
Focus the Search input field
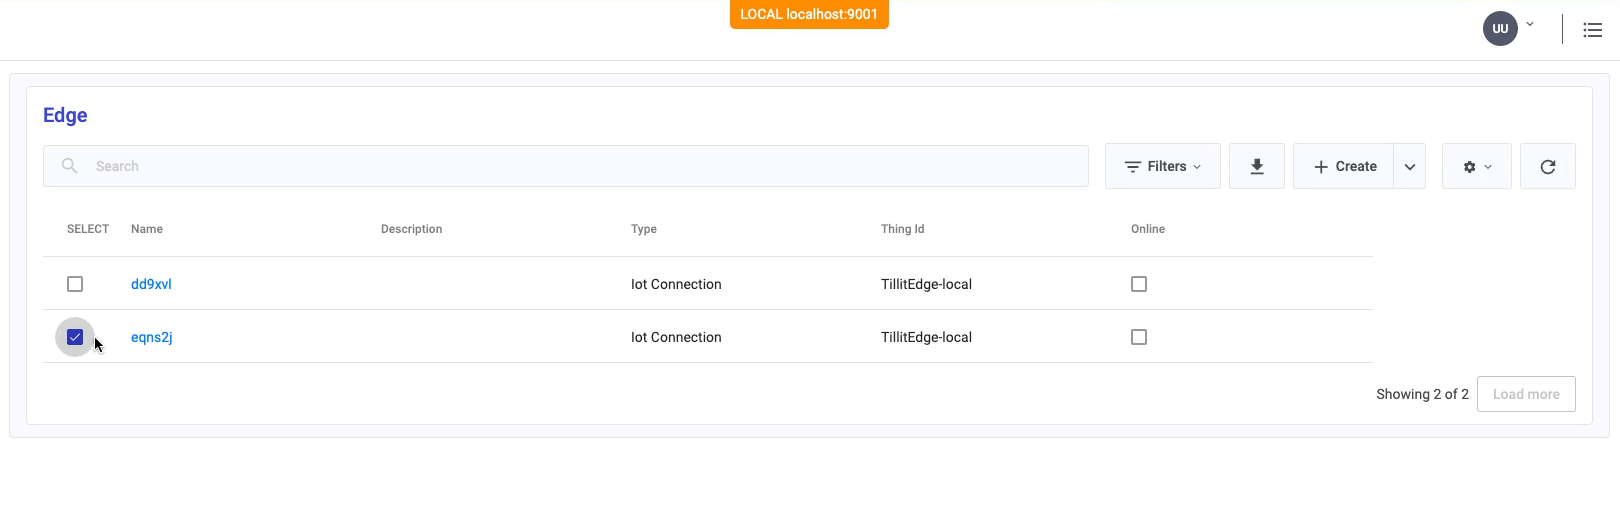pos(580,166)
